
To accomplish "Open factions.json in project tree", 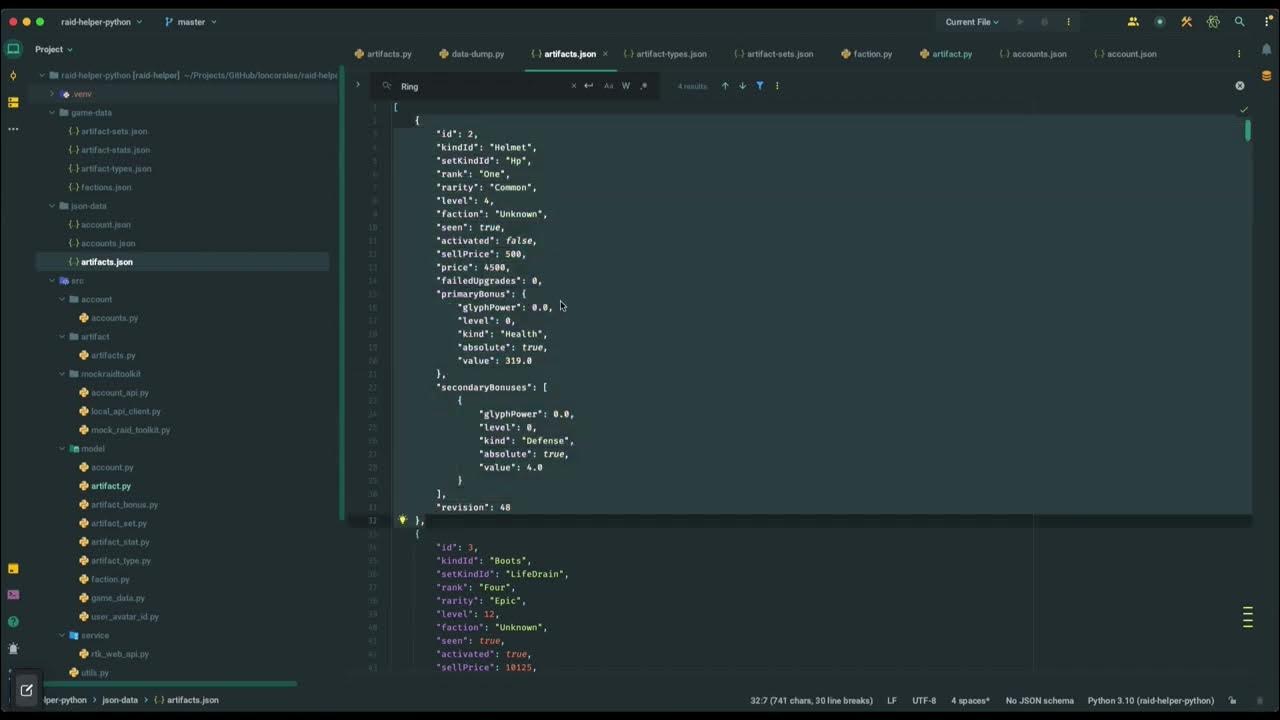I will [99, 187].
